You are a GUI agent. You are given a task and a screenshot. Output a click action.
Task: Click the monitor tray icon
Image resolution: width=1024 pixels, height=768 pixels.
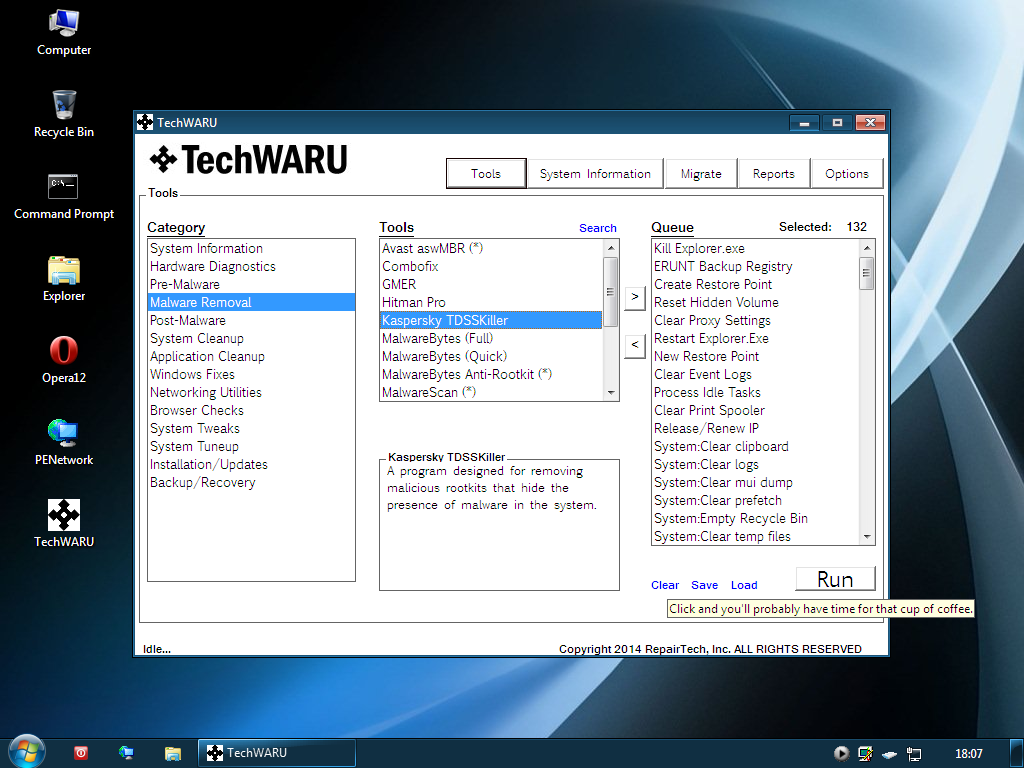pyautogui.click(x=865, y=754)
